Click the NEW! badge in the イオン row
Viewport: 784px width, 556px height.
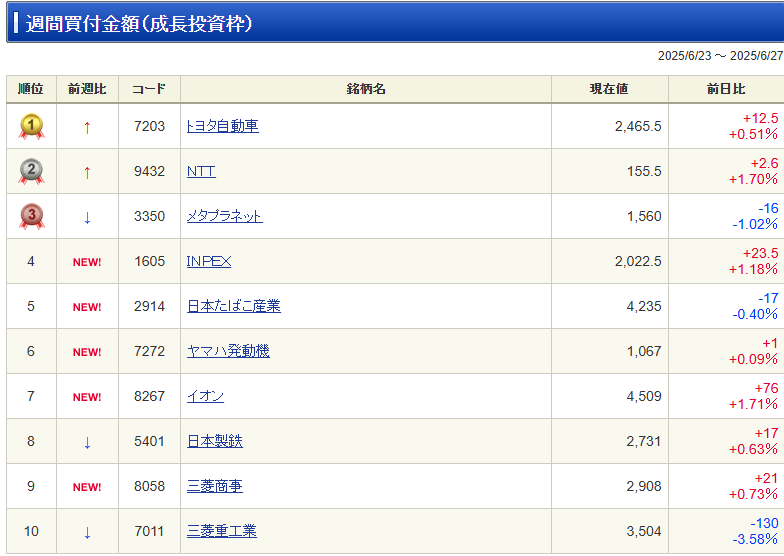87,397
